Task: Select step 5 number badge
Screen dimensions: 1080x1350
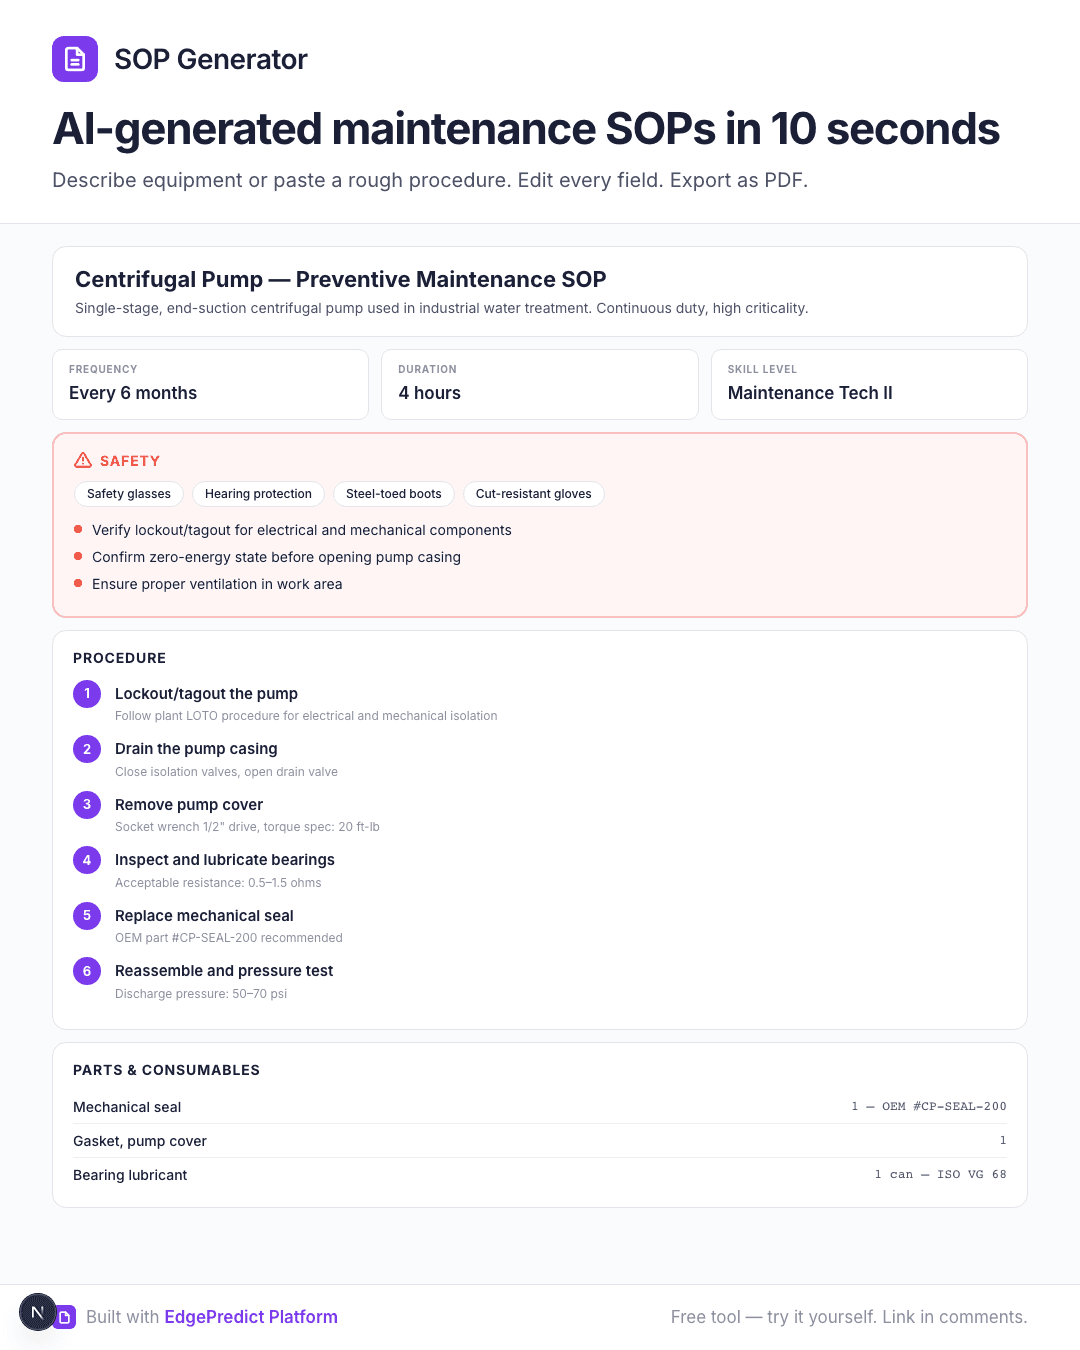Action: 87,915
